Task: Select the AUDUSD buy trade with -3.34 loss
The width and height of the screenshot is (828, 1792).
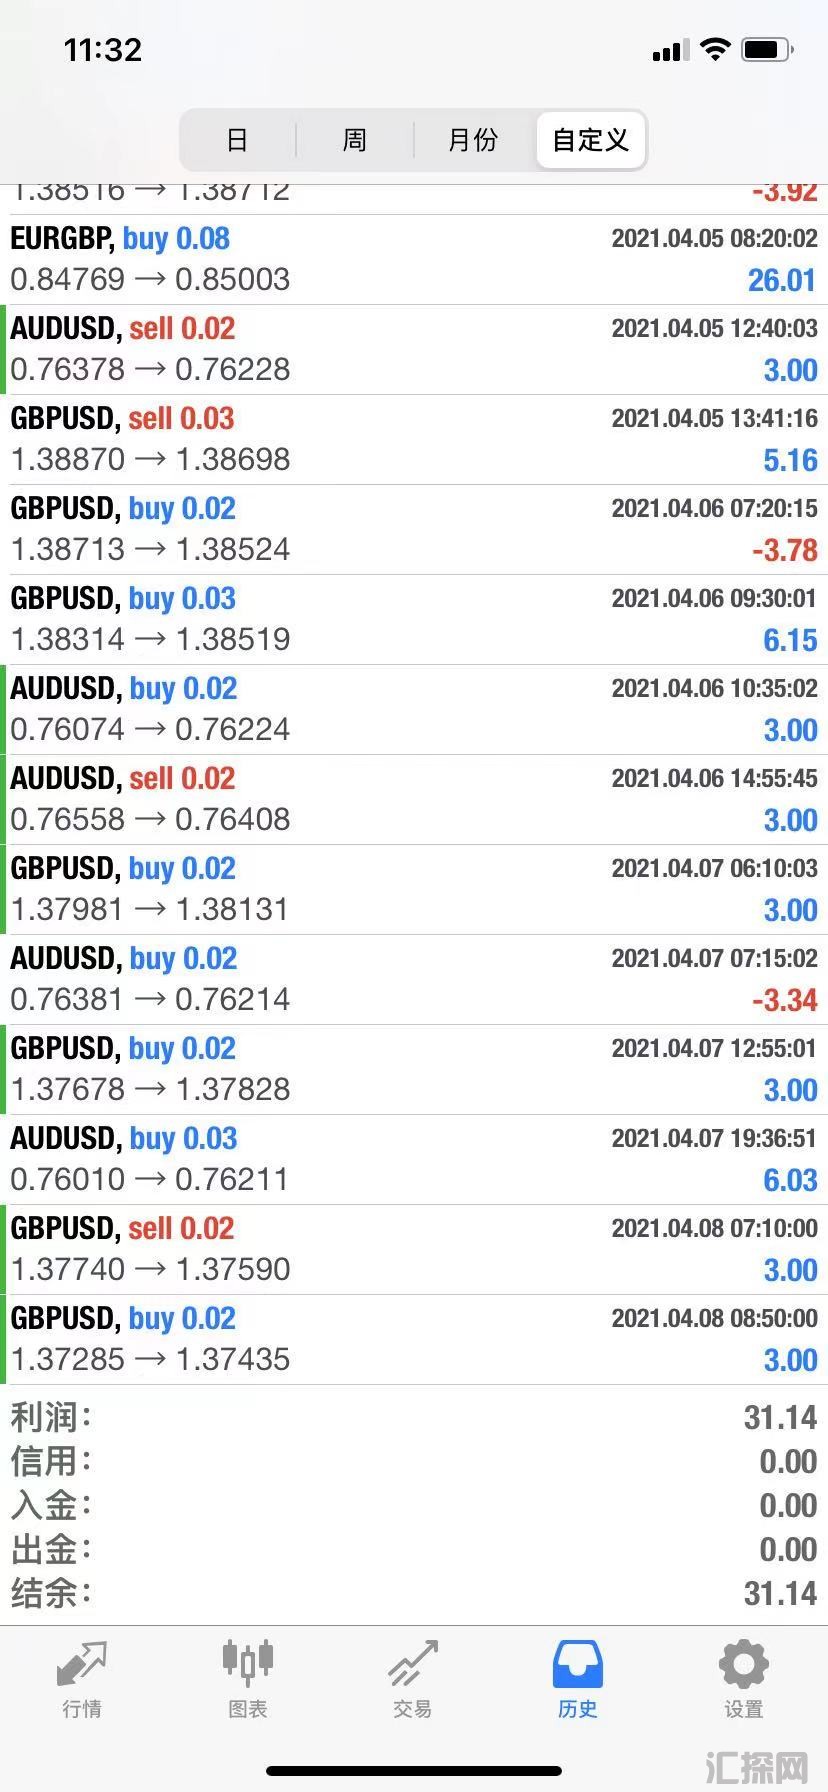Action: point(414,979)
